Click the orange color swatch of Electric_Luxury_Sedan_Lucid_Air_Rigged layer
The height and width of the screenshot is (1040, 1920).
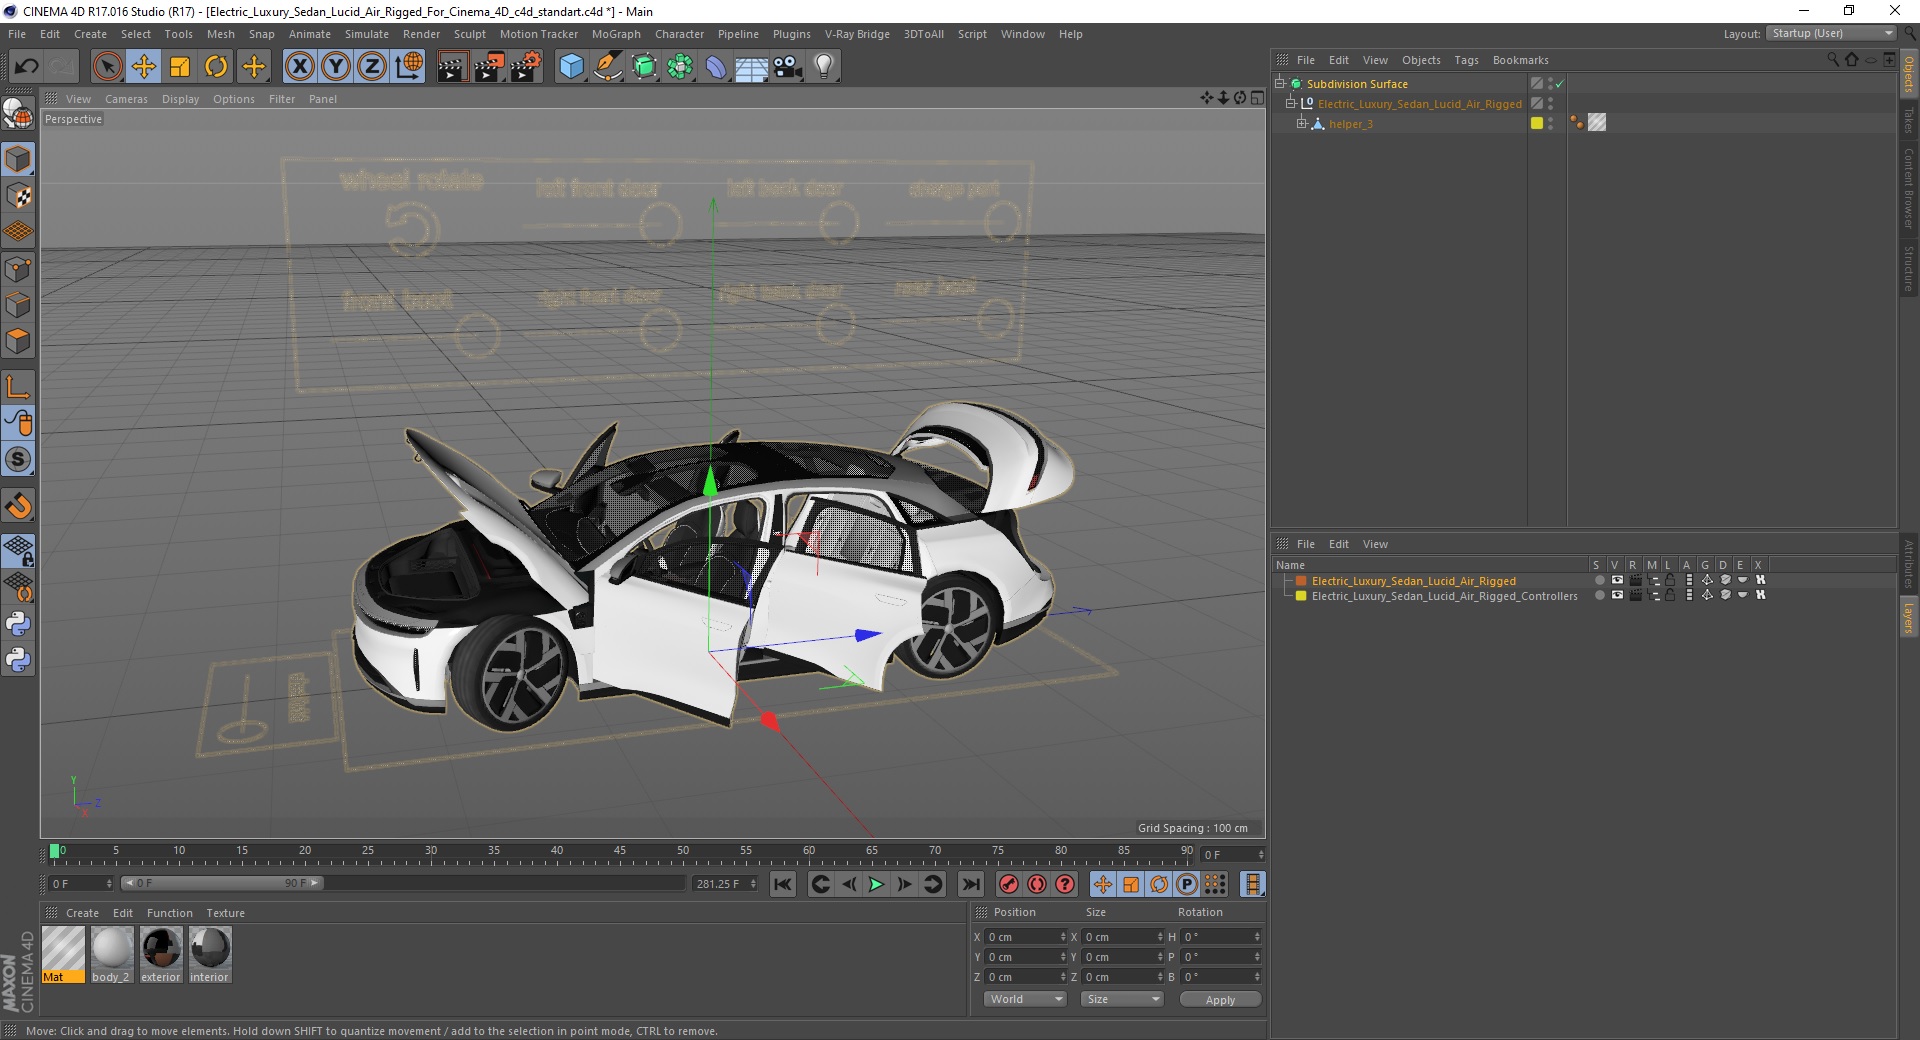tap(1301, 580)
